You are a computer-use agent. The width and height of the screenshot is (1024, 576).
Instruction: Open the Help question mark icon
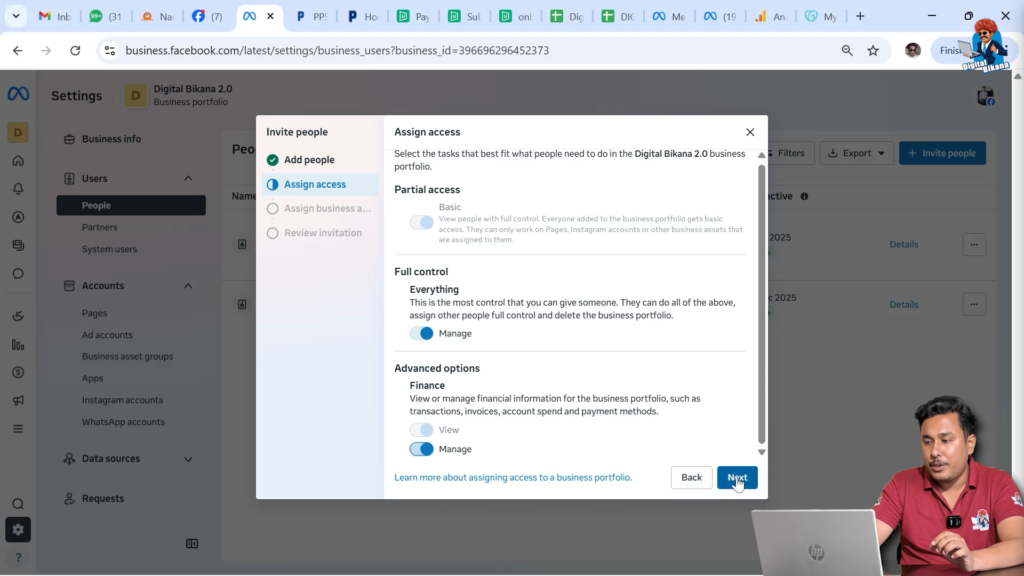point(18,558)
